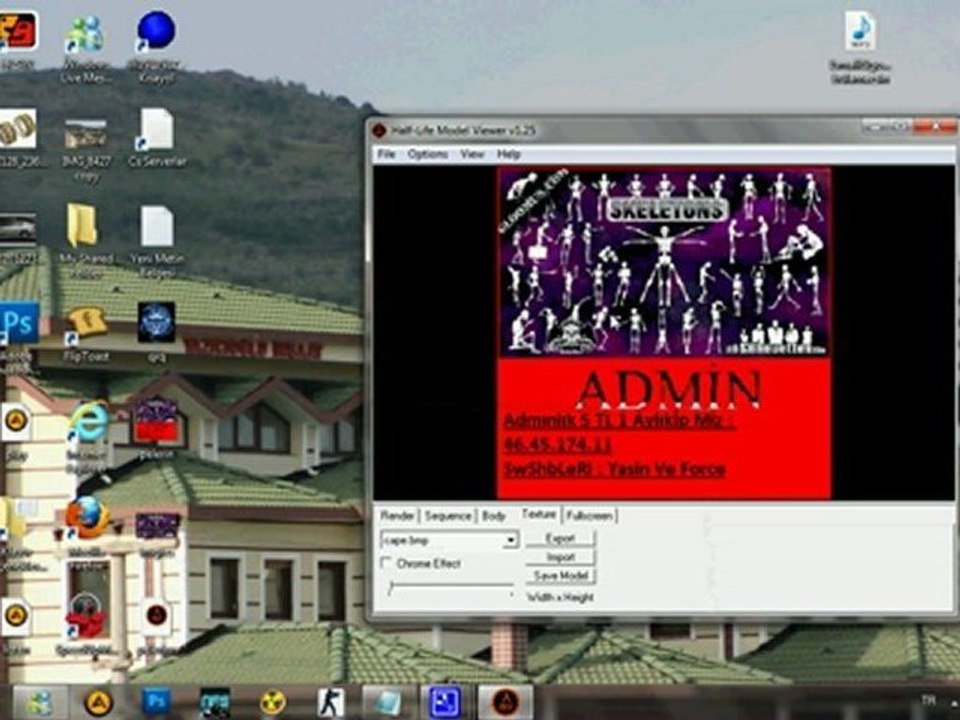Switch to the Body tab
The height and width of the screenshot is (720, 960).
[x=493, y=516]
